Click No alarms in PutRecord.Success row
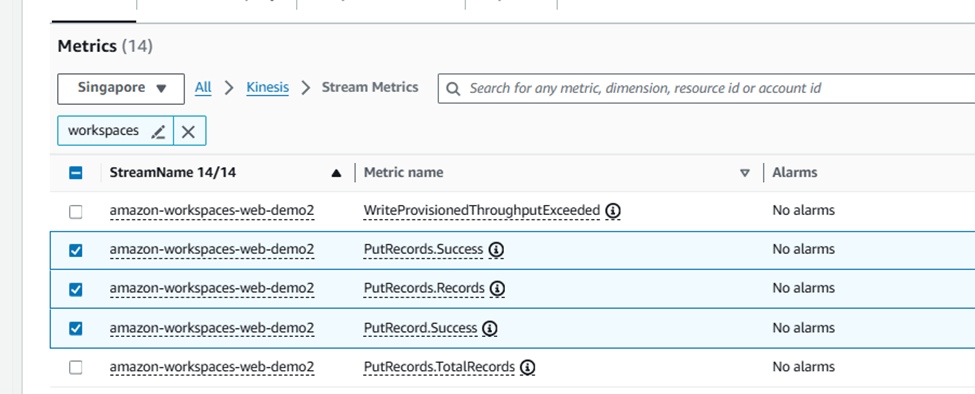The width and height of the screenshot is (975, 394). coord(803,328)
